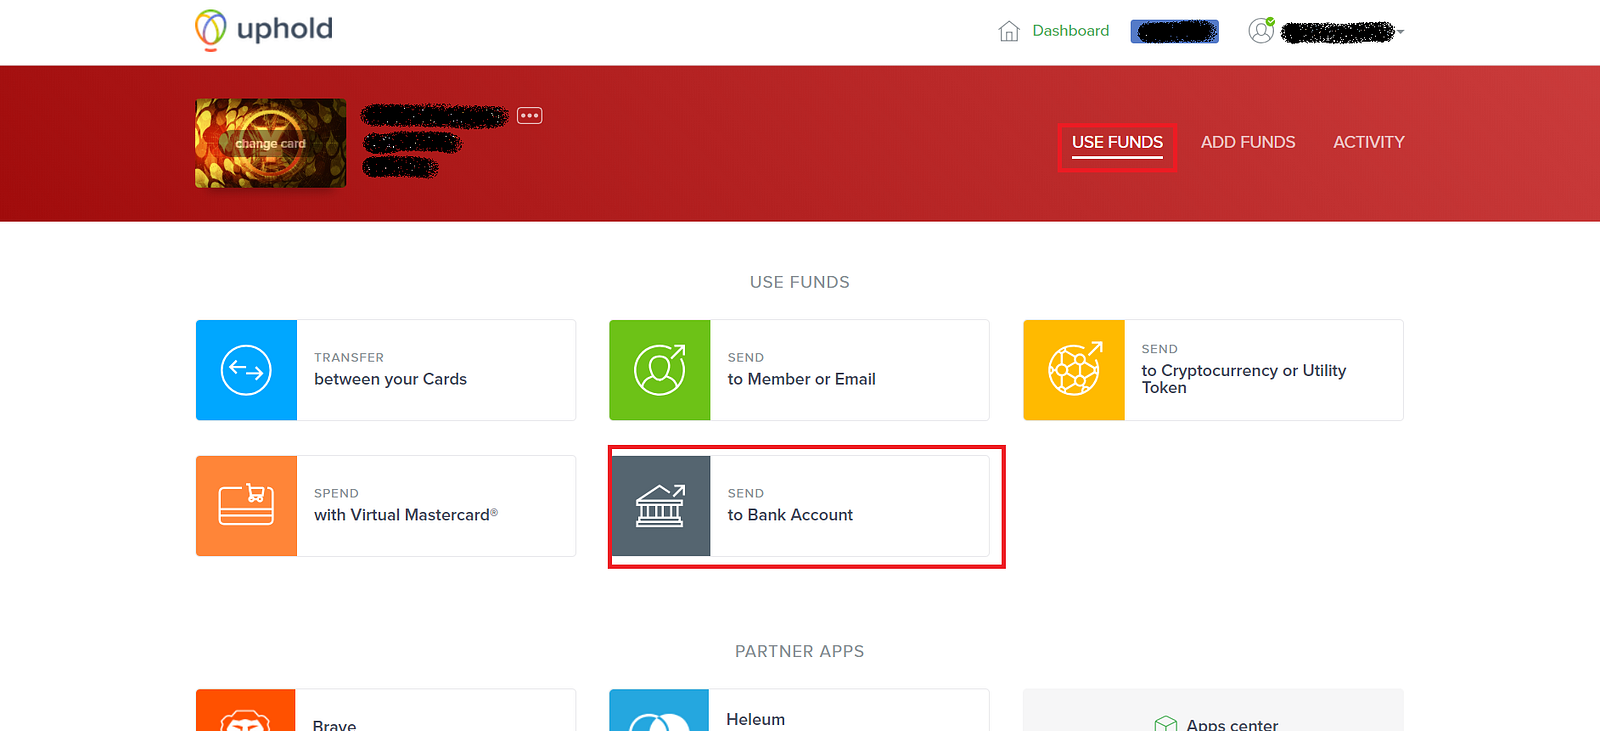Switch to the USE FUNDS tab

pos(1117,143)
